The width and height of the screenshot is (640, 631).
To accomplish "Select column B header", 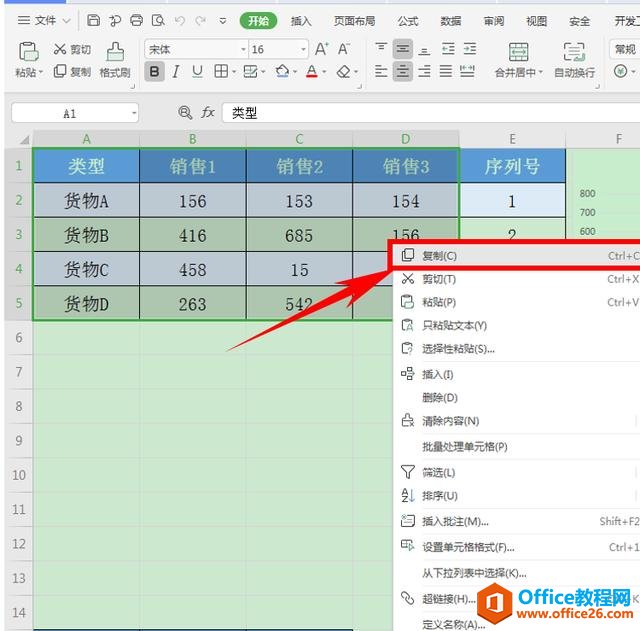I will (193, 139).
